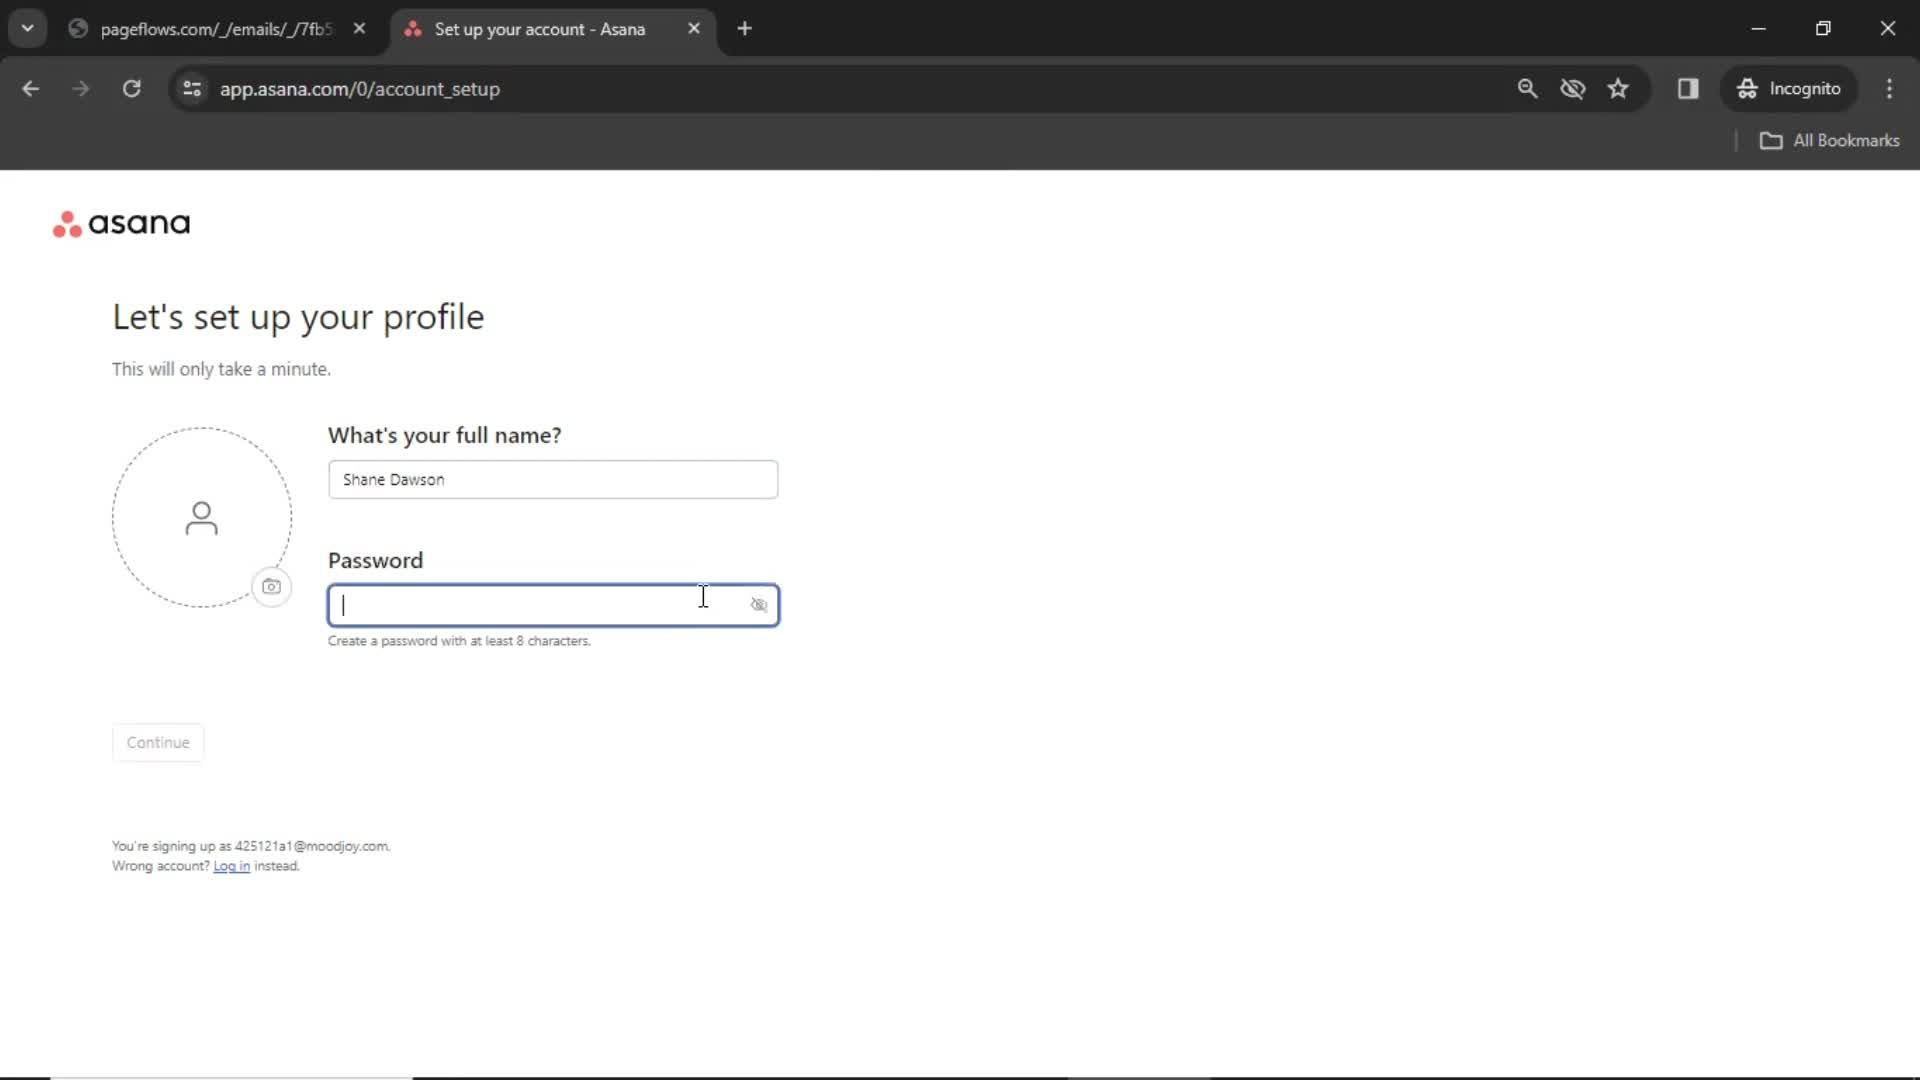
Task: Follow the Log in link
Action: [x=231, y=866]
